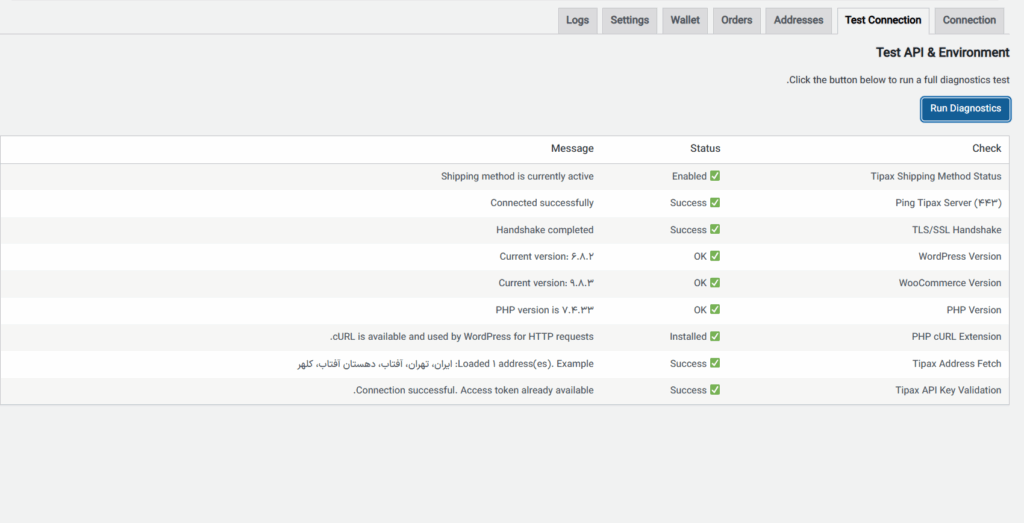
Task: Open the Wallet tab
Action: click(x=685, y=20)
